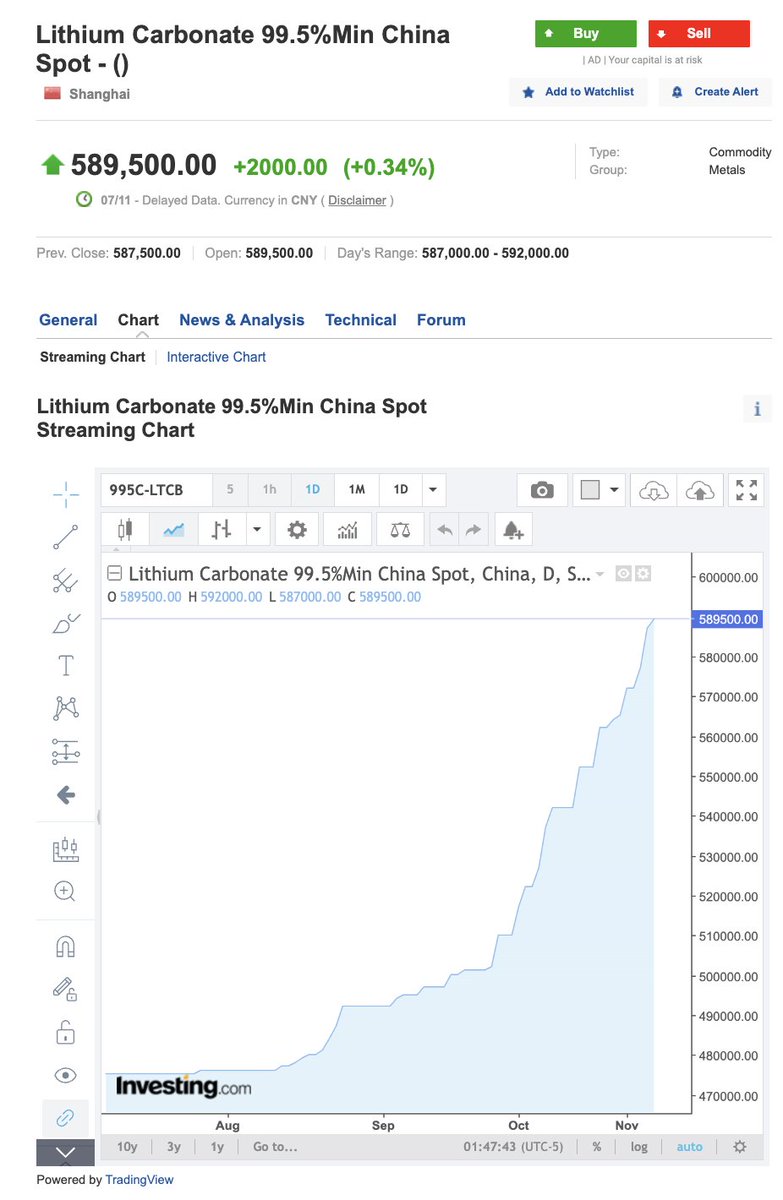Hide all drawings with eye icon
Viewport: 783px width, 1200px height.
point(66,1075)
